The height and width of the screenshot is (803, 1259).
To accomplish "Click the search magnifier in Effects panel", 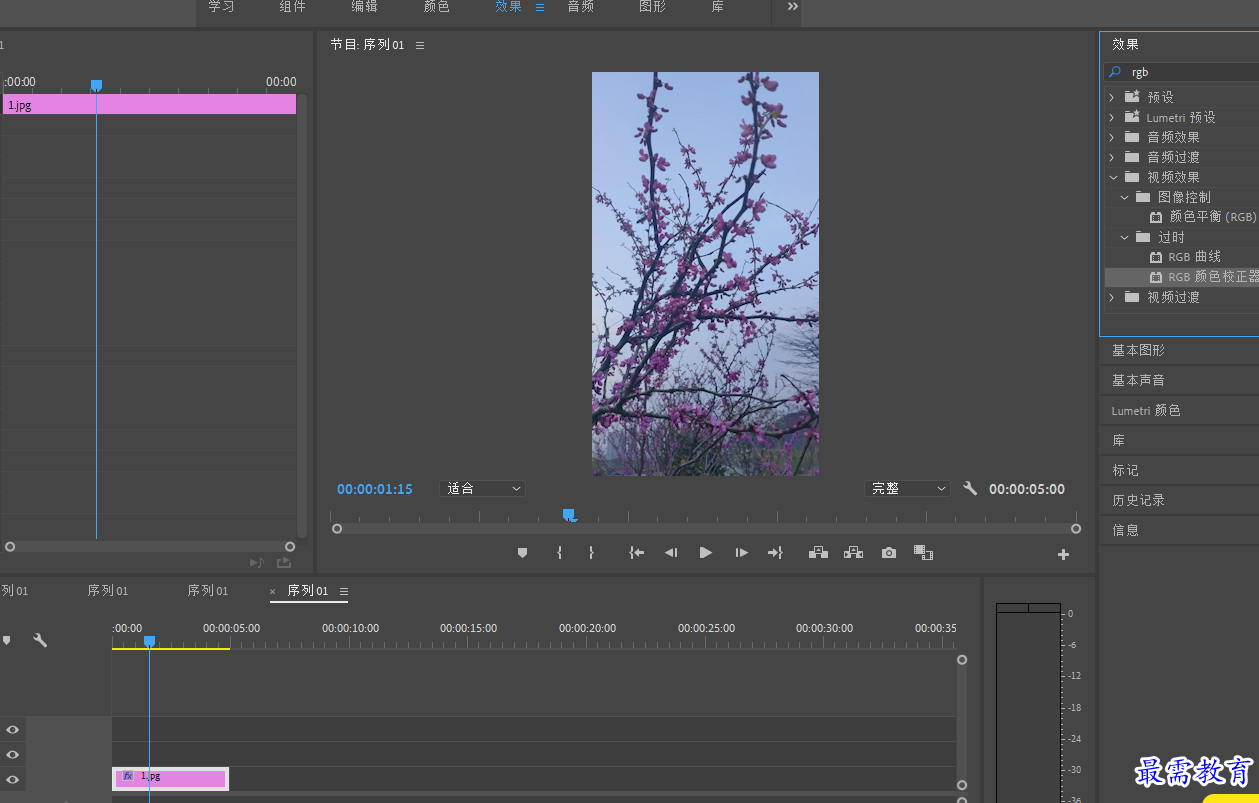I will 1115,72.
